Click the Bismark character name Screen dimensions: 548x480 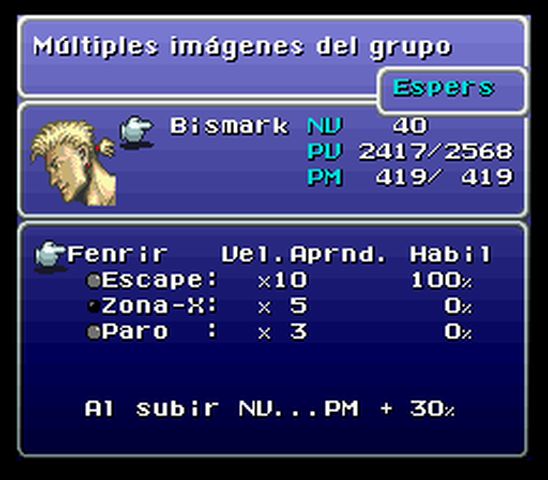(230, 126)
